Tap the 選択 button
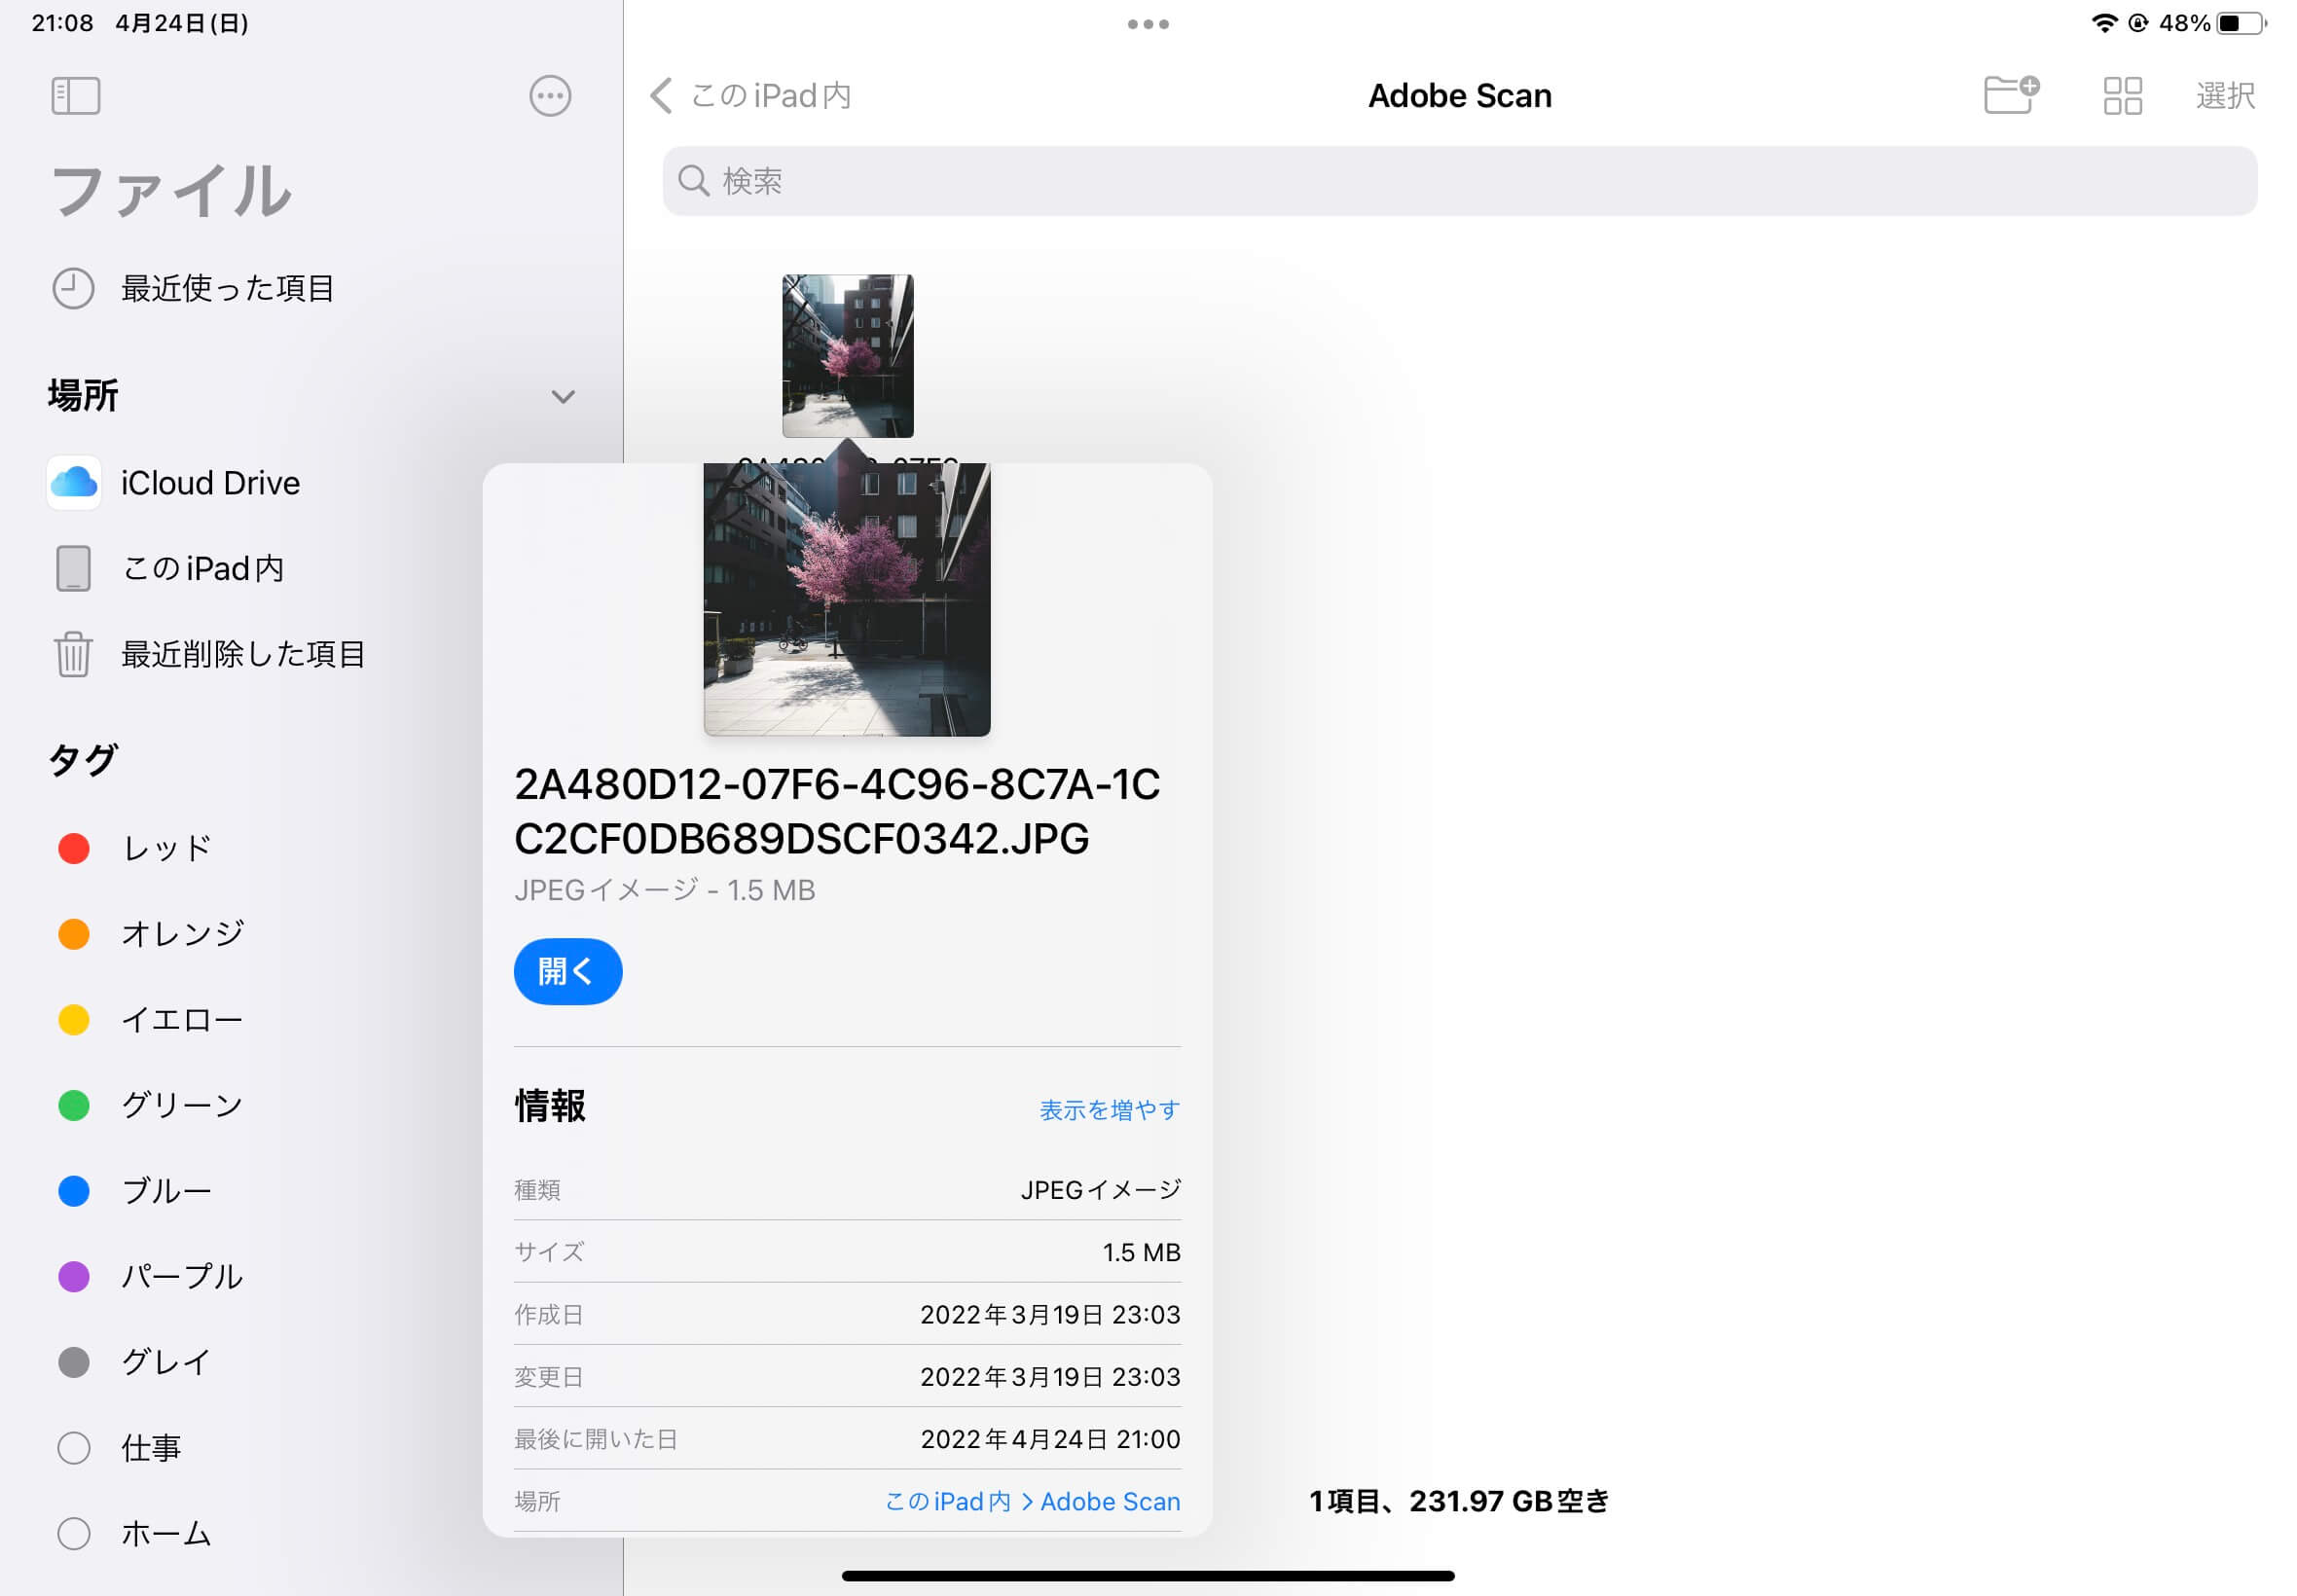 (x=2225, y=96)
